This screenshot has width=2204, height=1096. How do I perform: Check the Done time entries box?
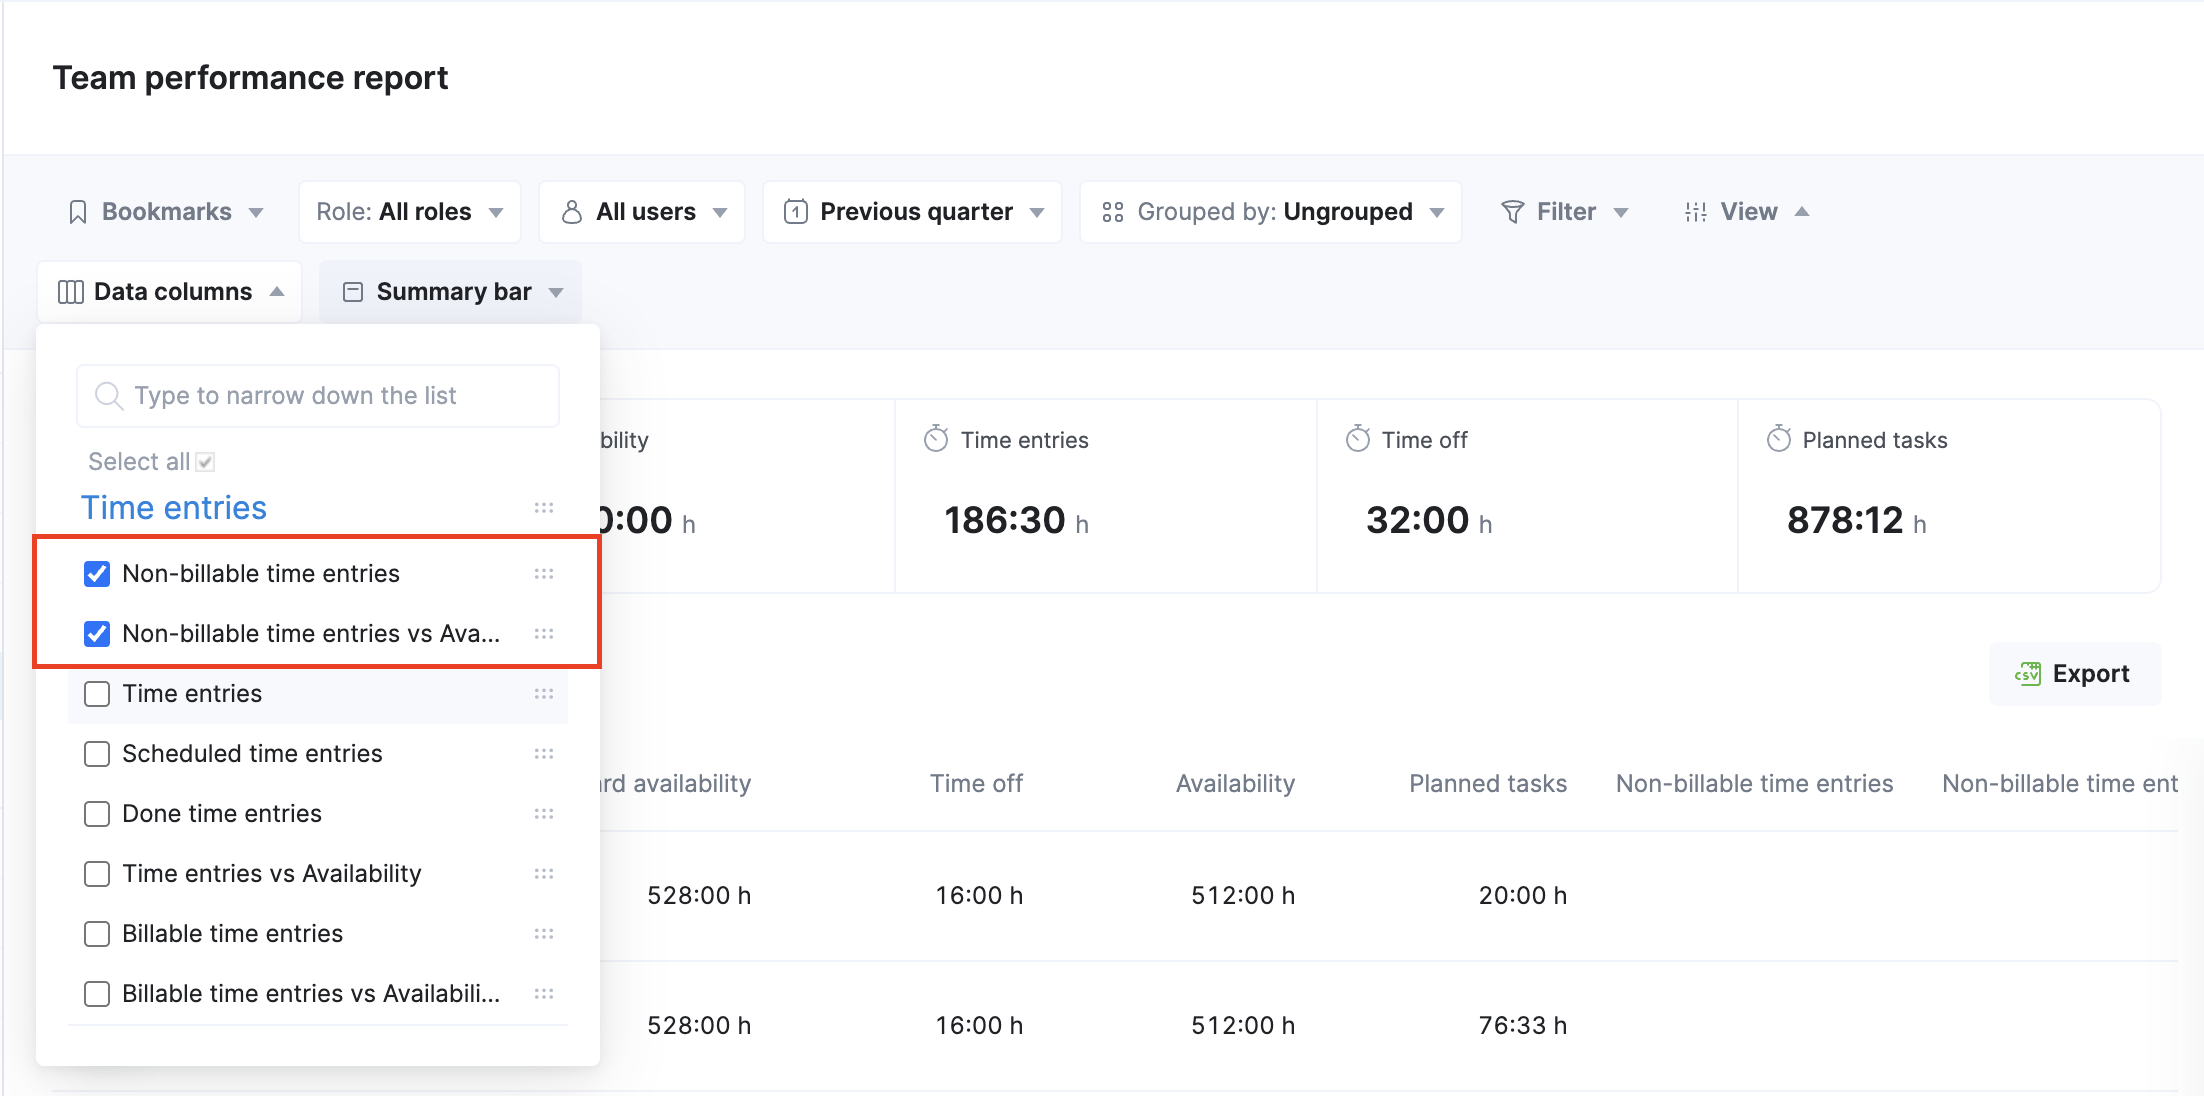pos(97,814)
